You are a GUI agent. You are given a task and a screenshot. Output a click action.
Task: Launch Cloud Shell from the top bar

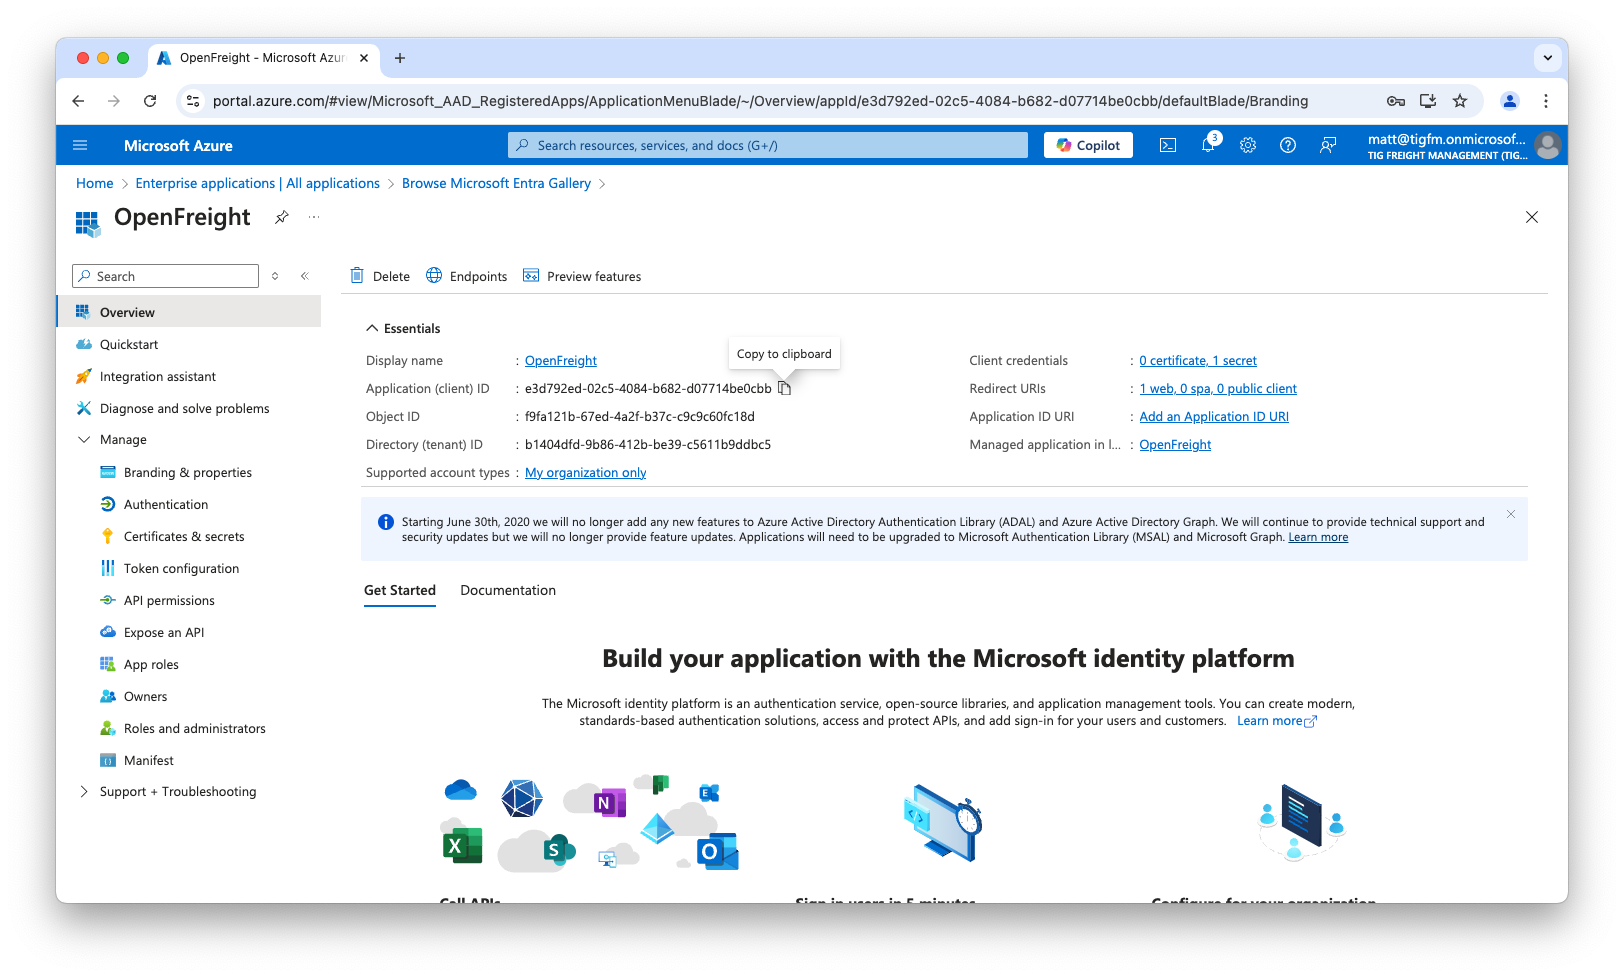[1168, 145]
